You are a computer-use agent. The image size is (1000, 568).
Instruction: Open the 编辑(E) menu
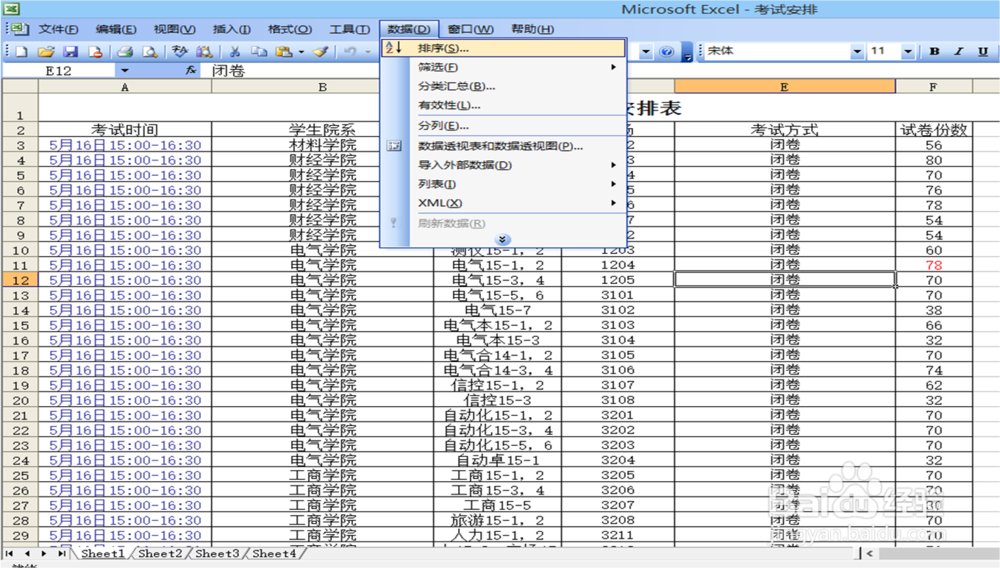tap(115, 29)
